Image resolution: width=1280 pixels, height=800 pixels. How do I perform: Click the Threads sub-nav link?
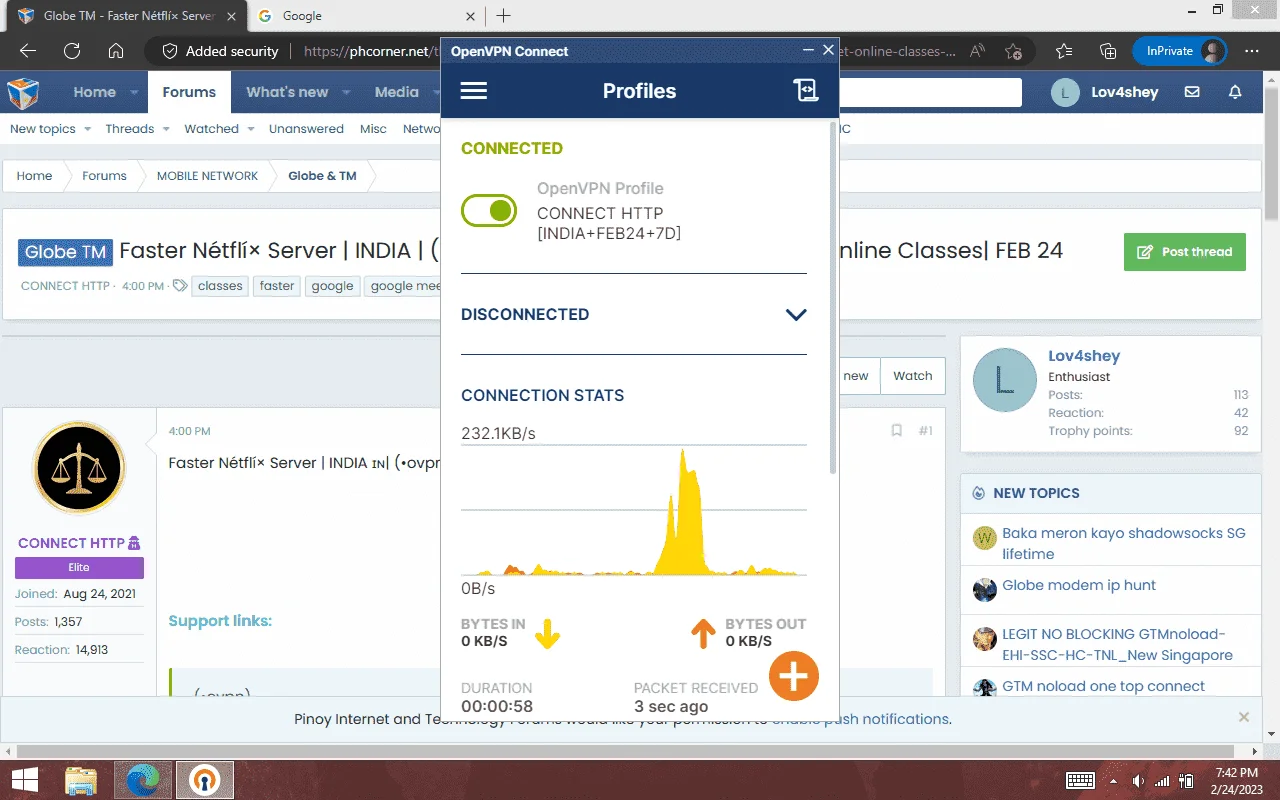pos(130,129)
